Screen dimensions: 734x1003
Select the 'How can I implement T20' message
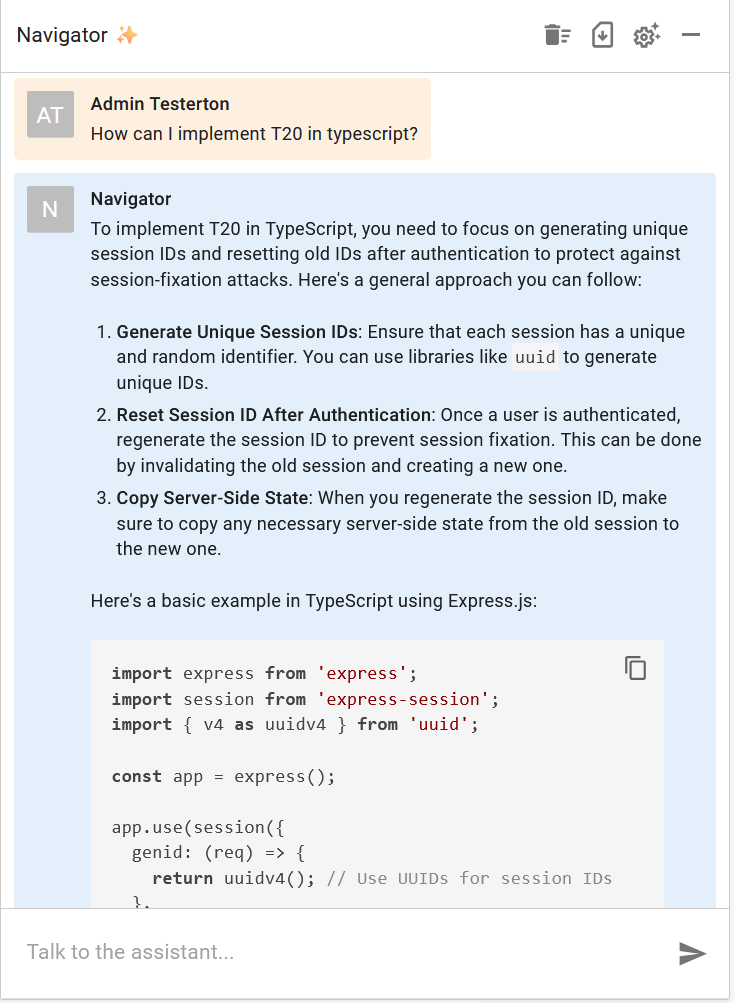pos(254,134)
